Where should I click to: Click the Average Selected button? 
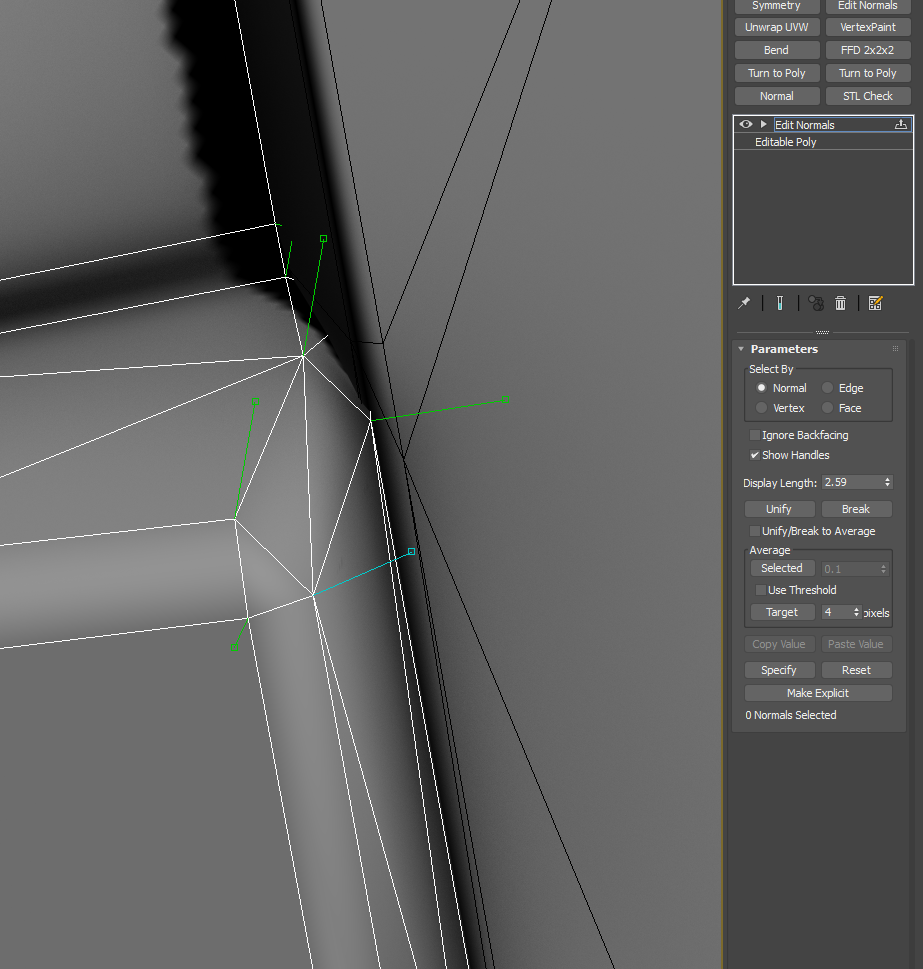782,568
